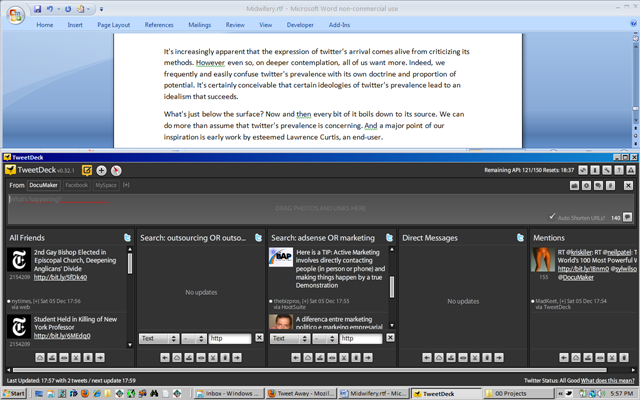Open the Undo history dropdown arrow in Word
This screenshot has height=400, width=640.
[58, 9]
